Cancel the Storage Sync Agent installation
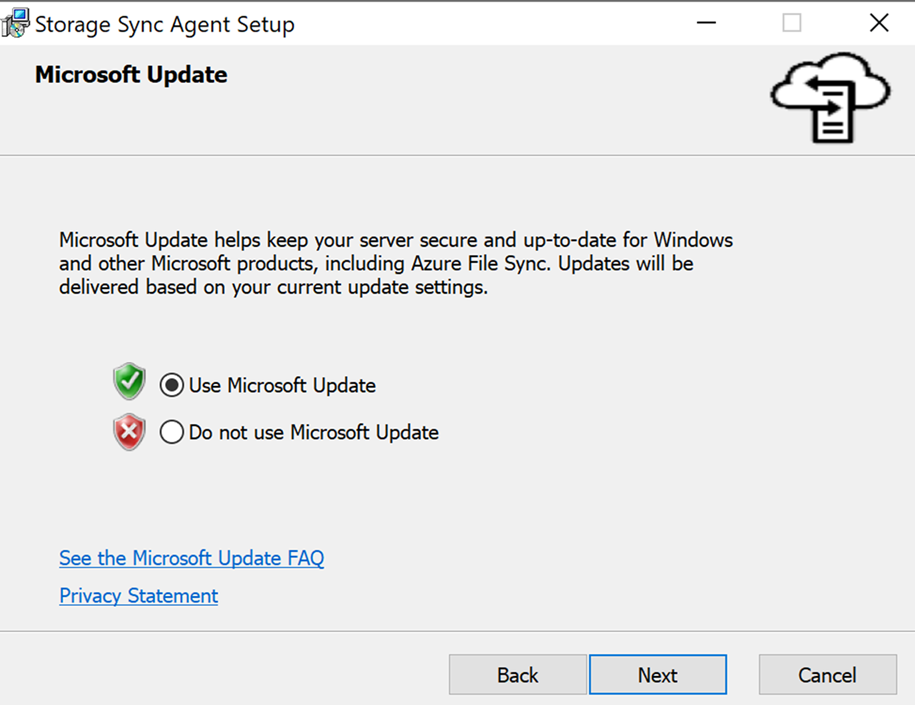 click(x=827, y=674)
